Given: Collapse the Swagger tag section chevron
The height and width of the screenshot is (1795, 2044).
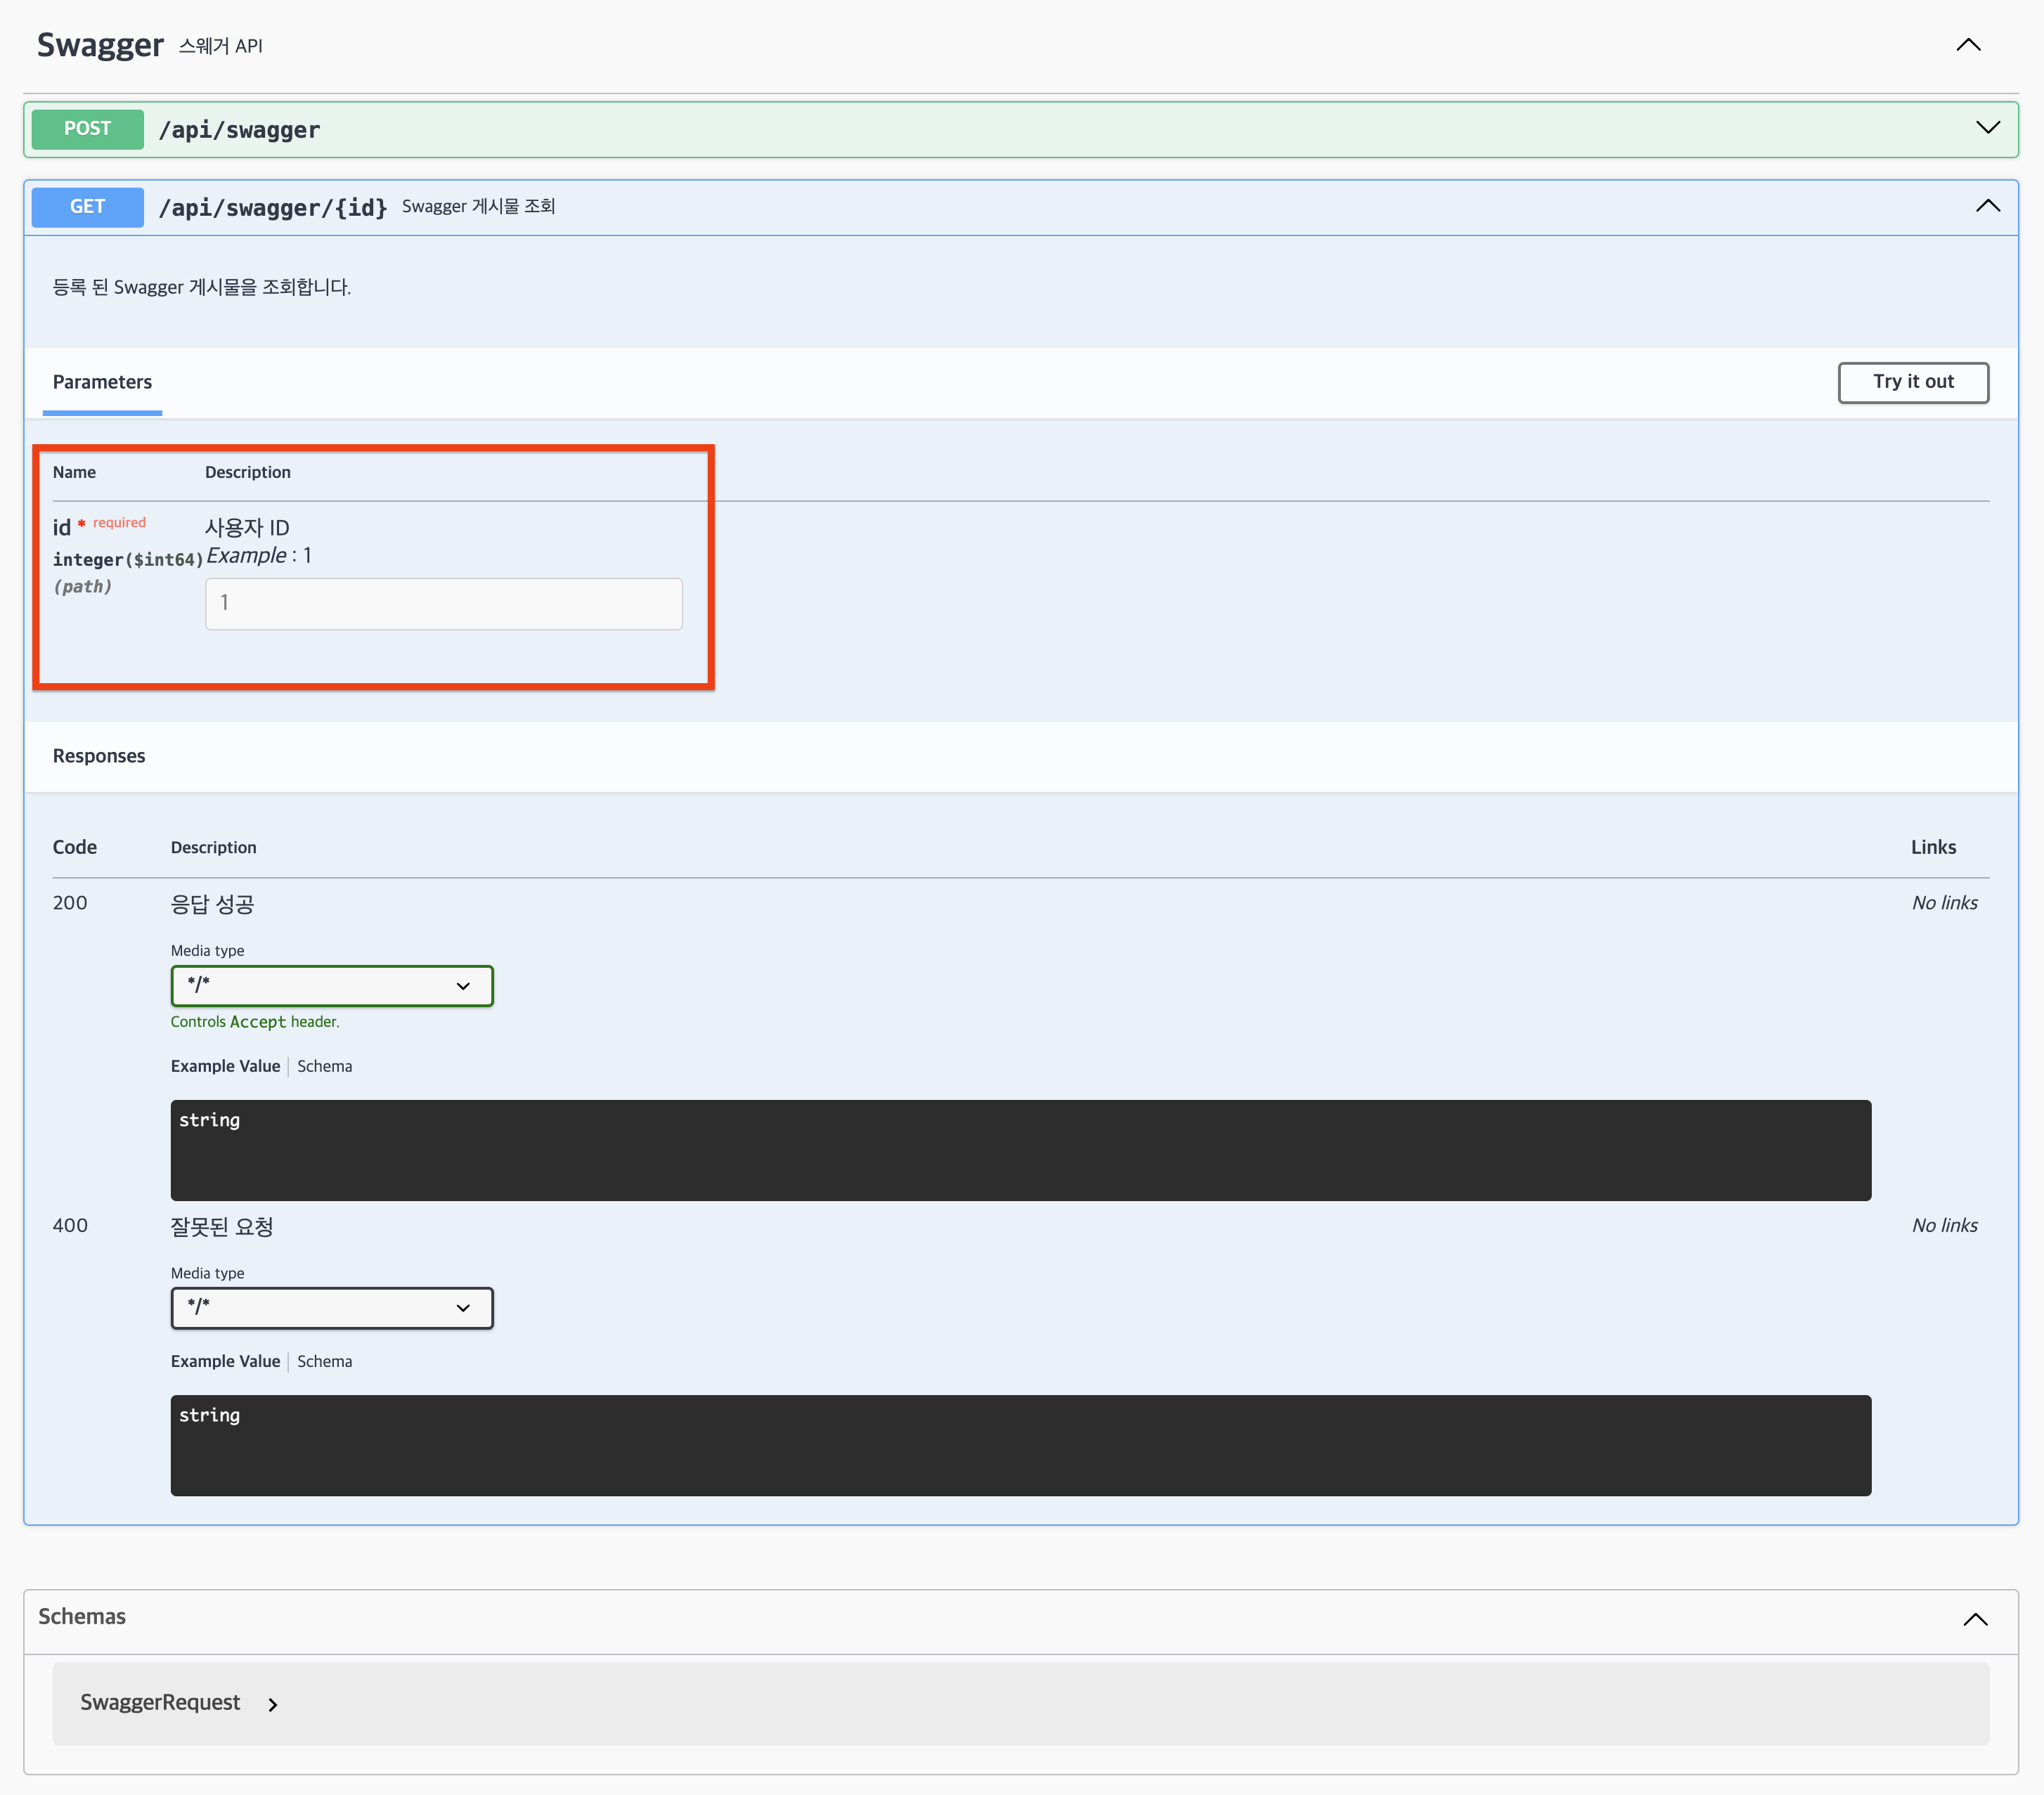Looking at the screenshot, I should click(x=1967, y=45).
